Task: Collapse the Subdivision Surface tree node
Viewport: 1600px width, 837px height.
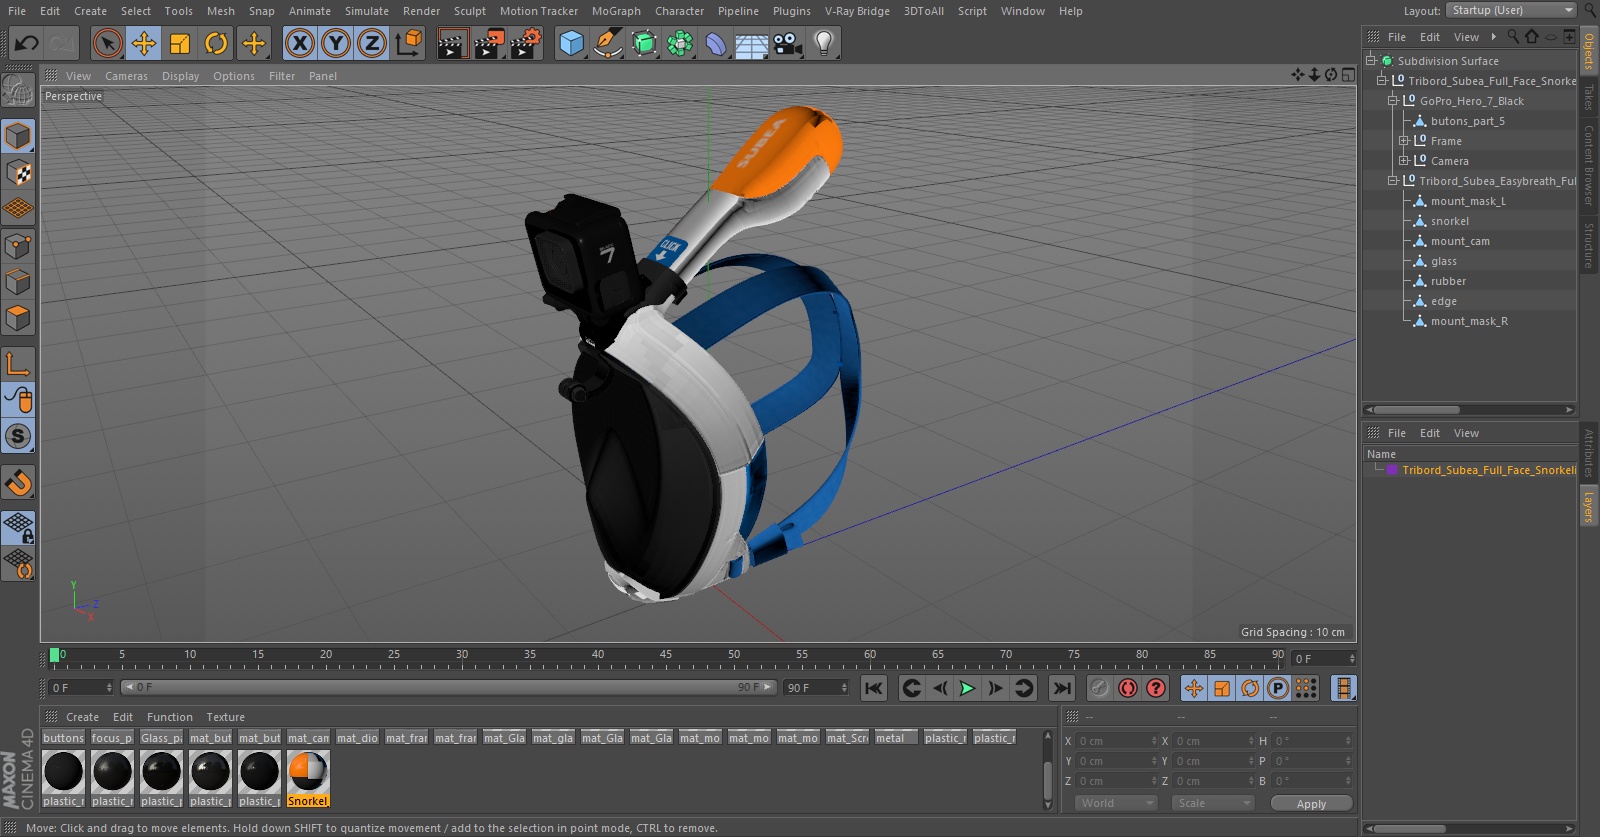Action: tap(1372, 61)
